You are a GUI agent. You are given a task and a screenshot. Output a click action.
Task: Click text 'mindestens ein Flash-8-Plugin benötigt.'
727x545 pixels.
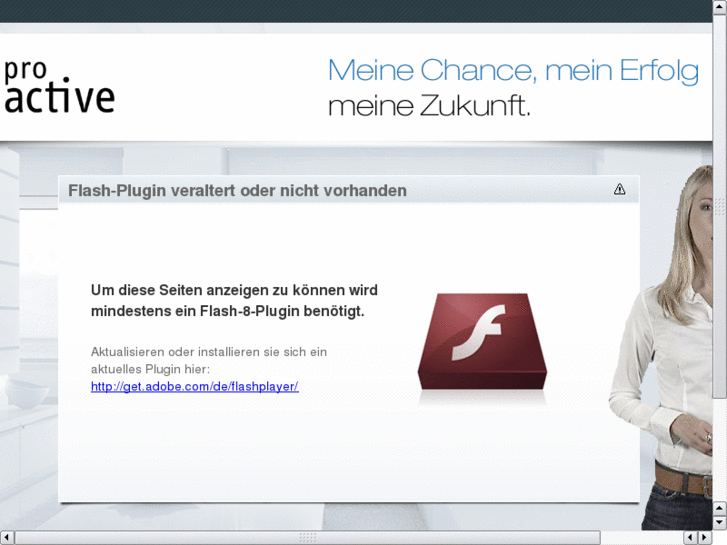tap(228, 311)
